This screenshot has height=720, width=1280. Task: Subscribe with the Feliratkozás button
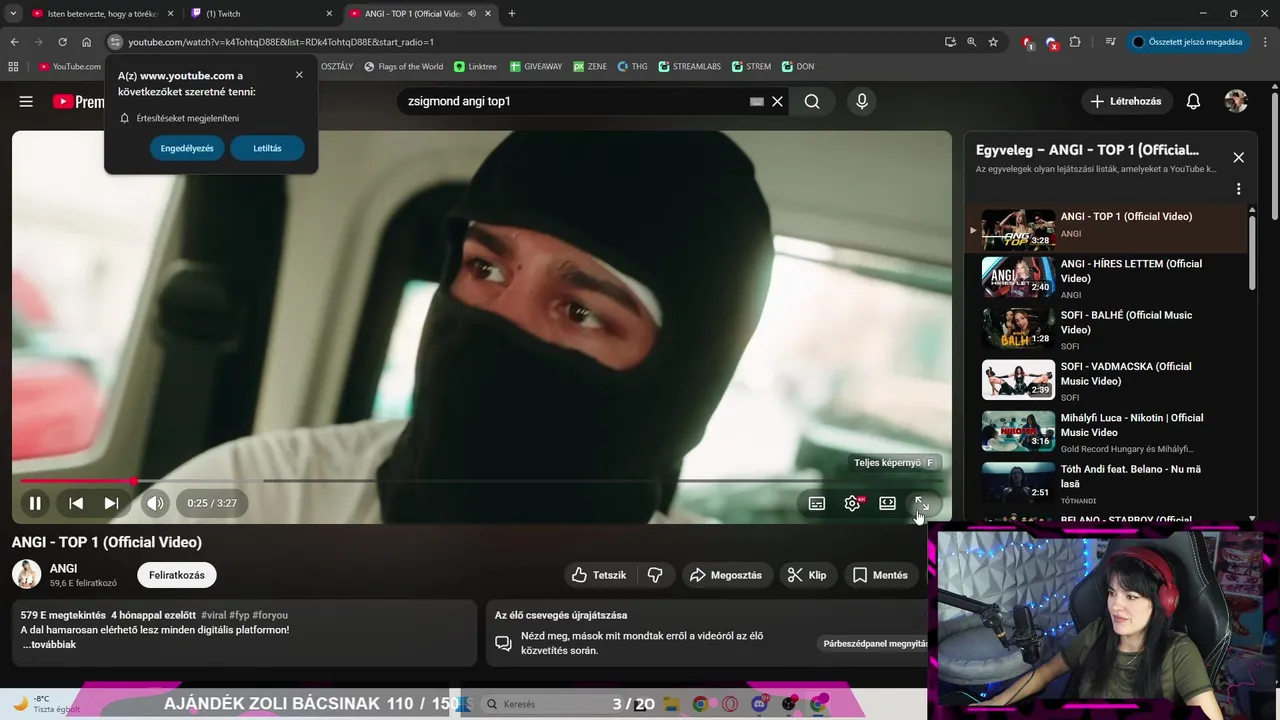[x=177, y=575]
